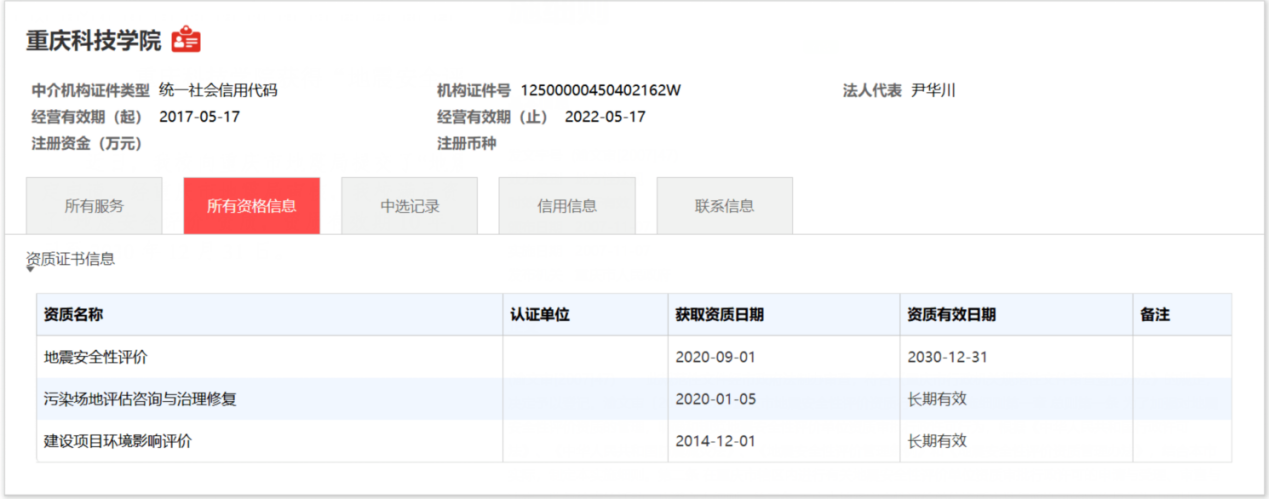Screen dimensions: 1269x499
Task: Select the 所有资格信息 tab
Action: pyautogui.click(x=252, y=206)
